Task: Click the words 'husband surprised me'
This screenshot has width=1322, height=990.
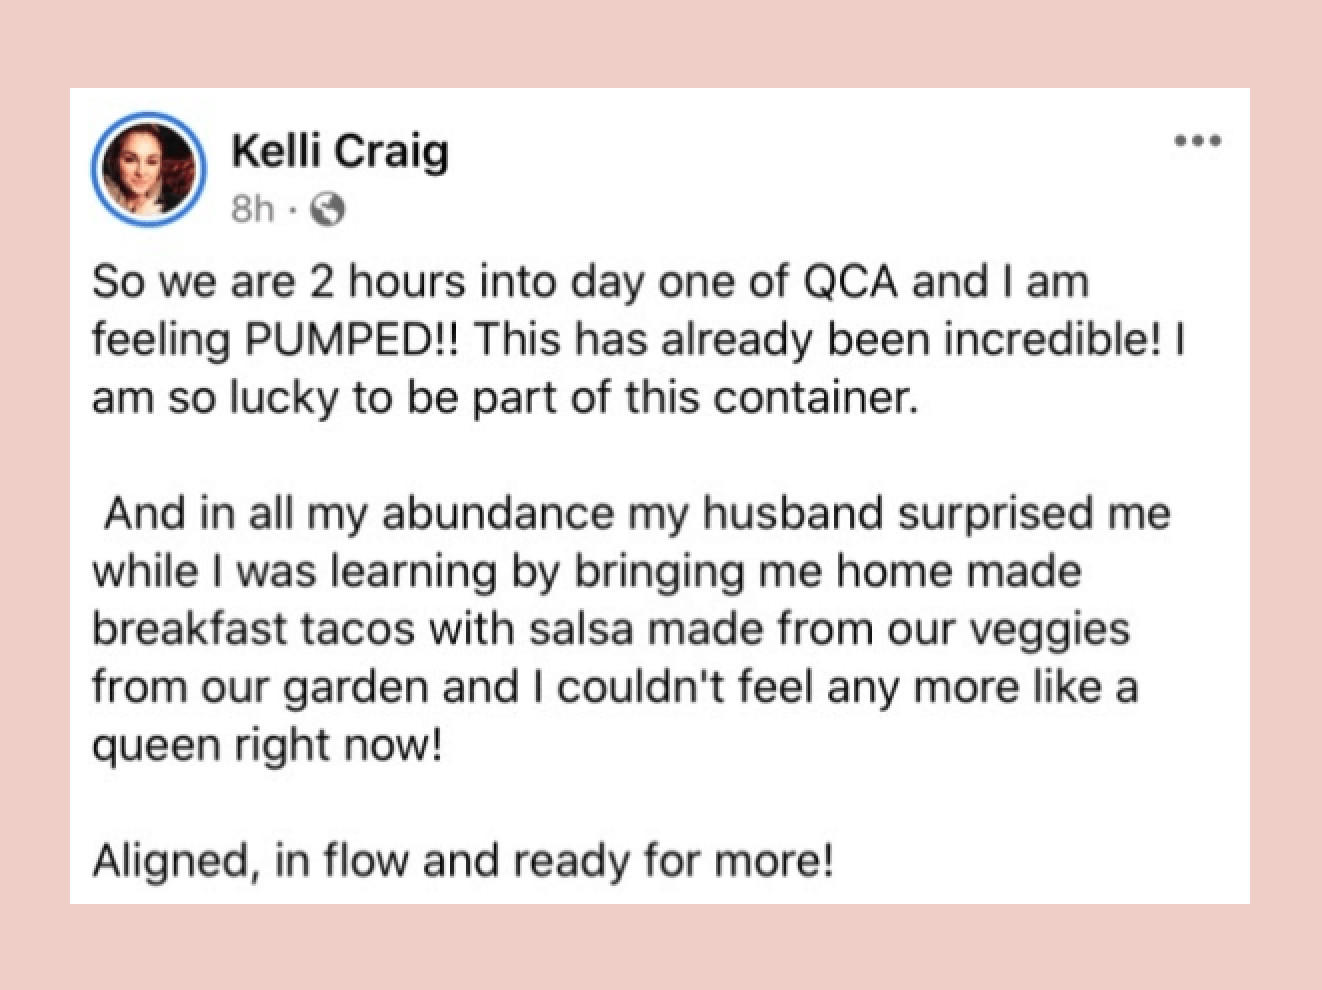Action: tap(936, 514)
